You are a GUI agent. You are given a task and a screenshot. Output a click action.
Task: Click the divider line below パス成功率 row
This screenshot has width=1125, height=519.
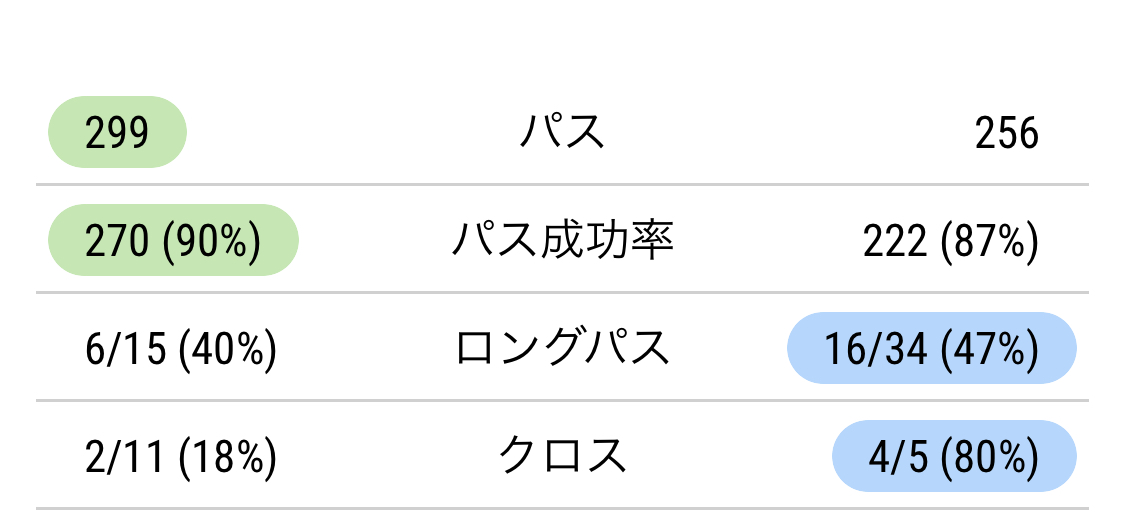[x=562, y=293]
